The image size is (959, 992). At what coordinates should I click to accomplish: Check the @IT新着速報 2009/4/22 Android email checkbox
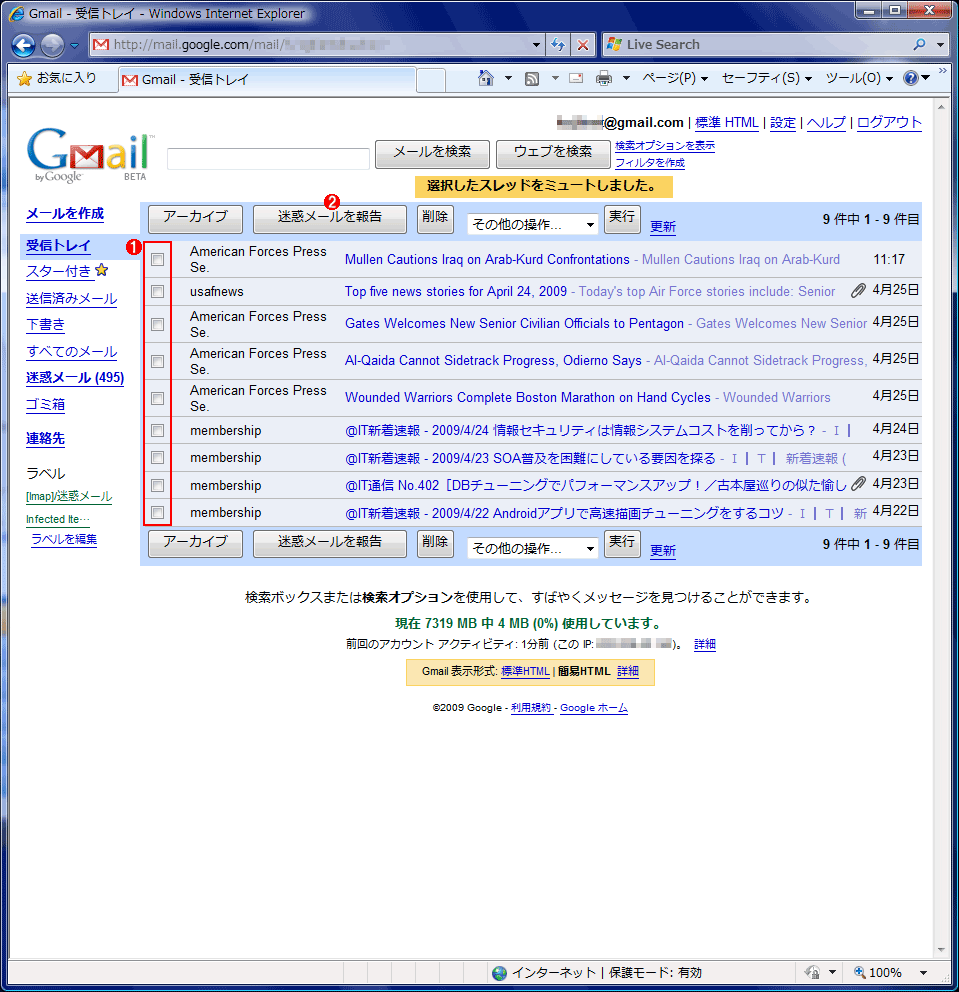click(x=158, y=512)
